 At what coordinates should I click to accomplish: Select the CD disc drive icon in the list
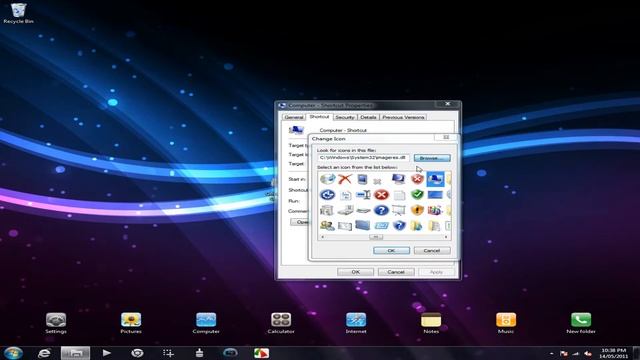327,179
